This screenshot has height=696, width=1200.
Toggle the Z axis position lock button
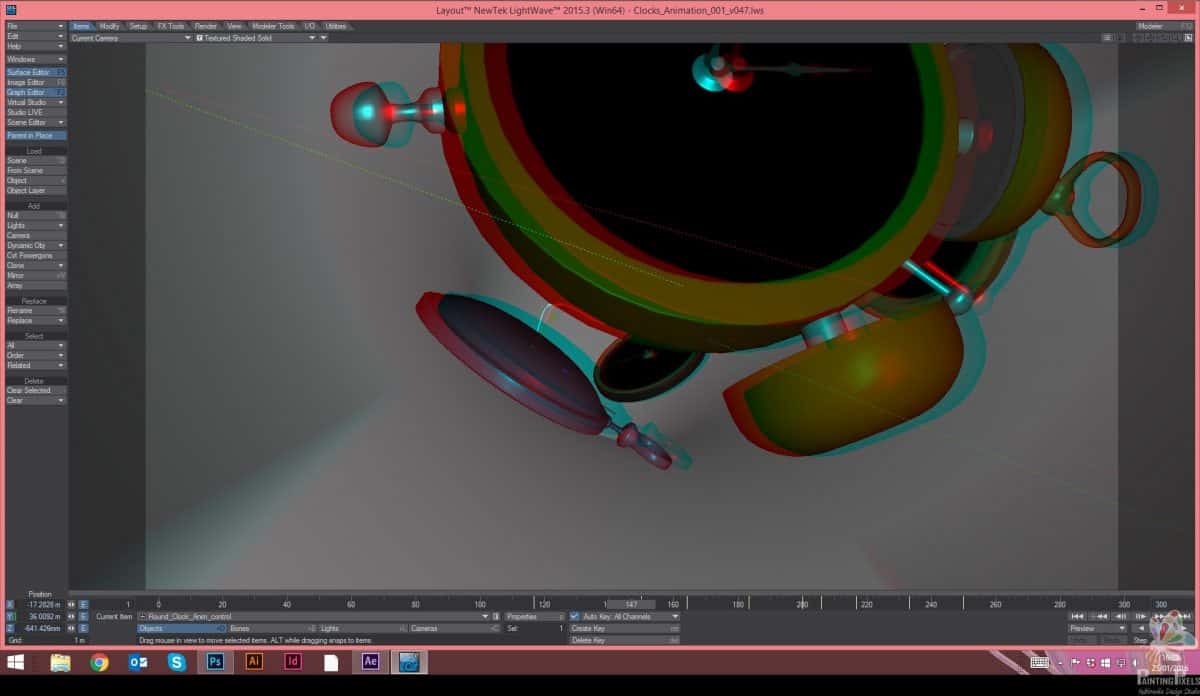[11, 628]
